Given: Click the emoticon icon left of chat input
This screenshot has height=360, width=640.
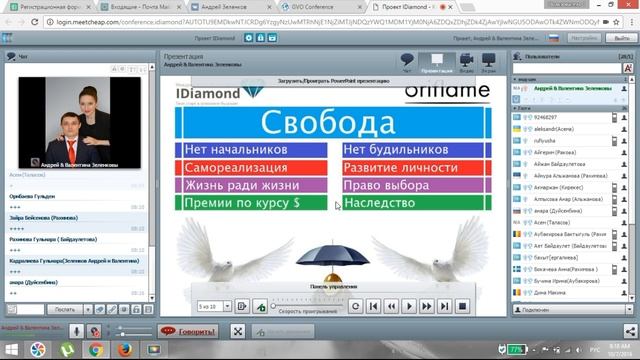Looking at the screenshot, I should 12,309.
